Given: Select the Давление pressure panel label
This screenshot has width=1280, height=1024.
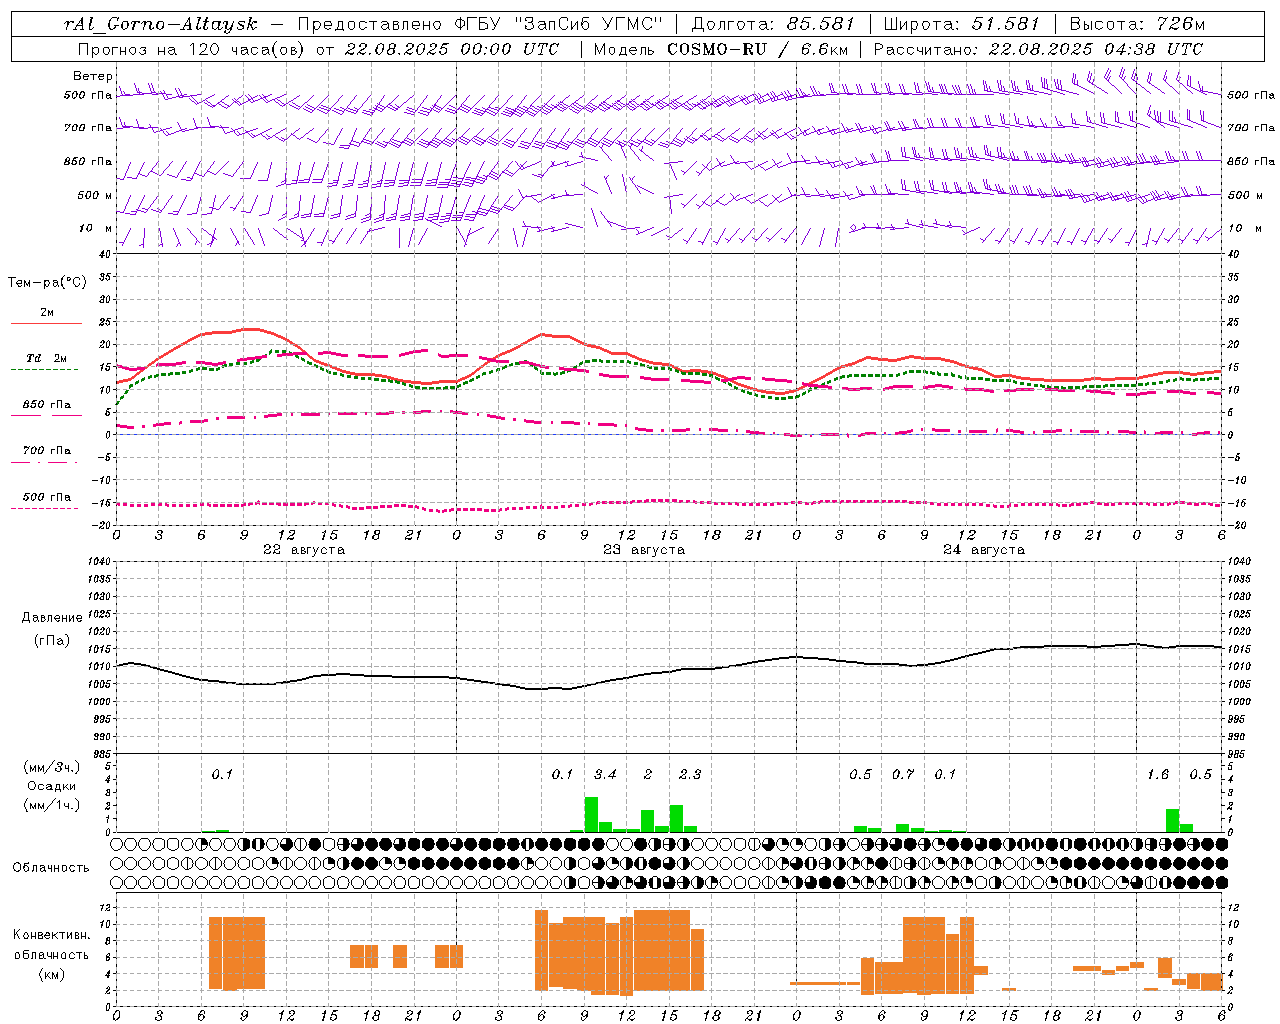Looking at the screenshot, I should coord(52,618).
